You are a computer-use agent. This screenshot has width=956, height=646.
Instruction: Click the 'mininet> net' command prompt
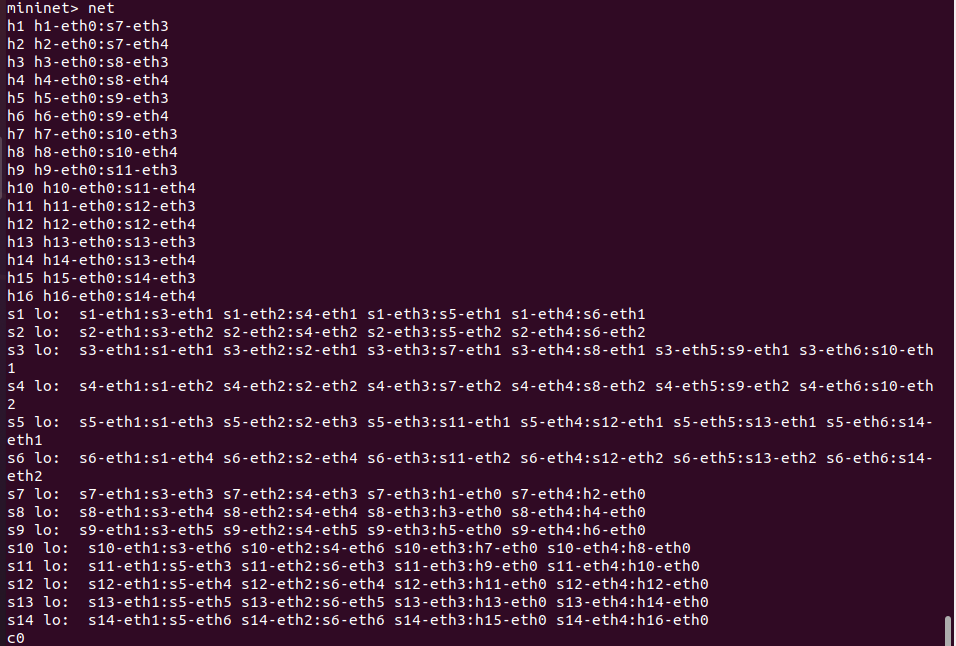click(60, 8)
